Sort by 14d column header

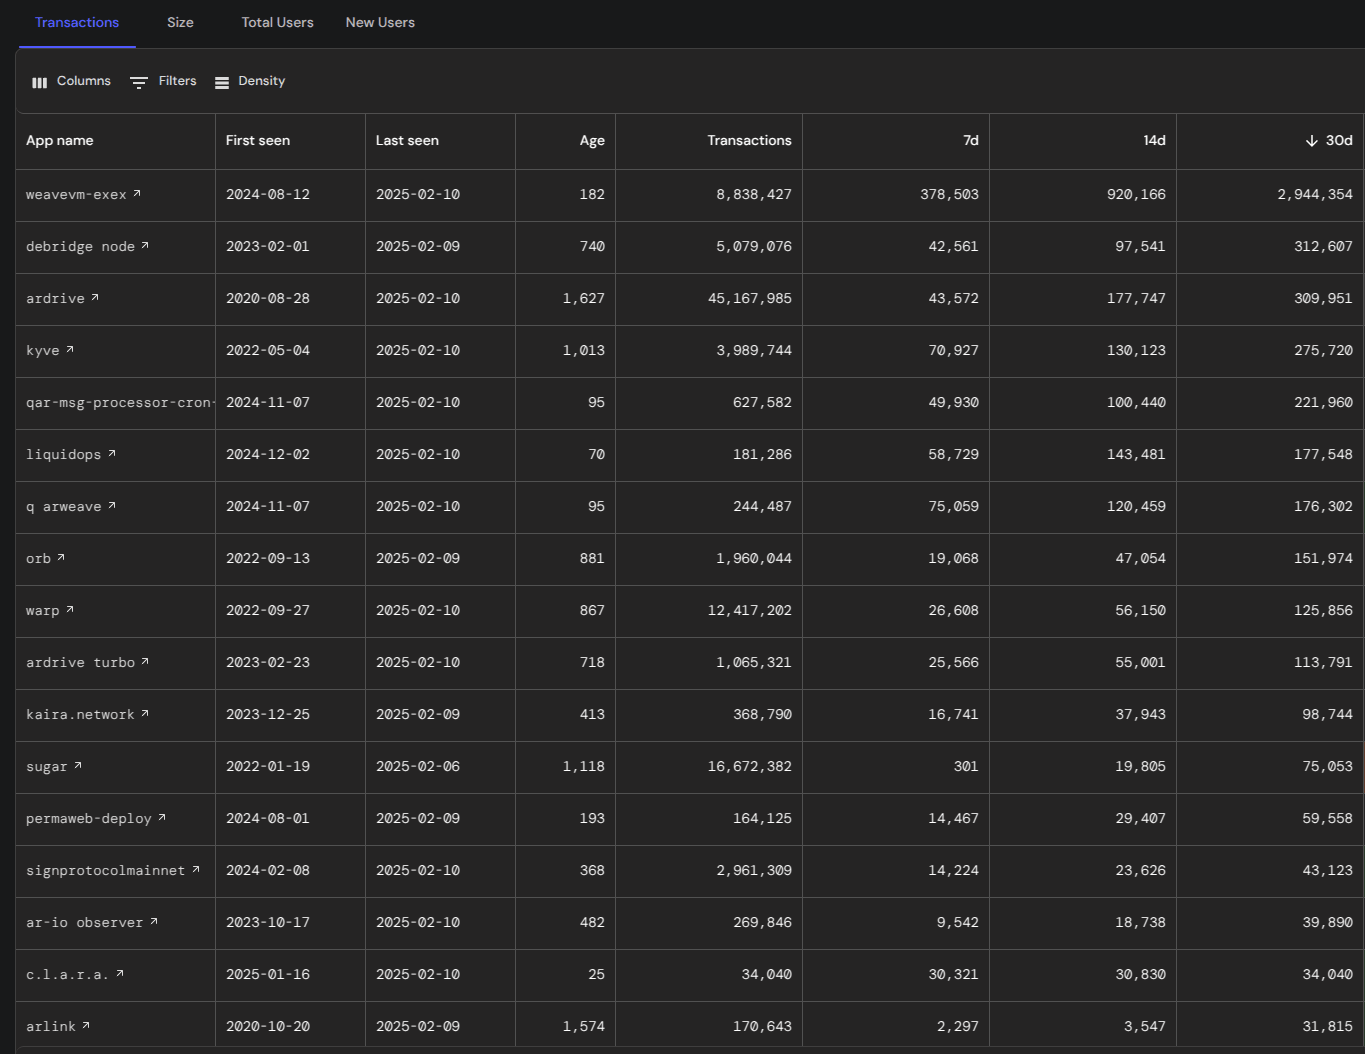[1154, 140]
